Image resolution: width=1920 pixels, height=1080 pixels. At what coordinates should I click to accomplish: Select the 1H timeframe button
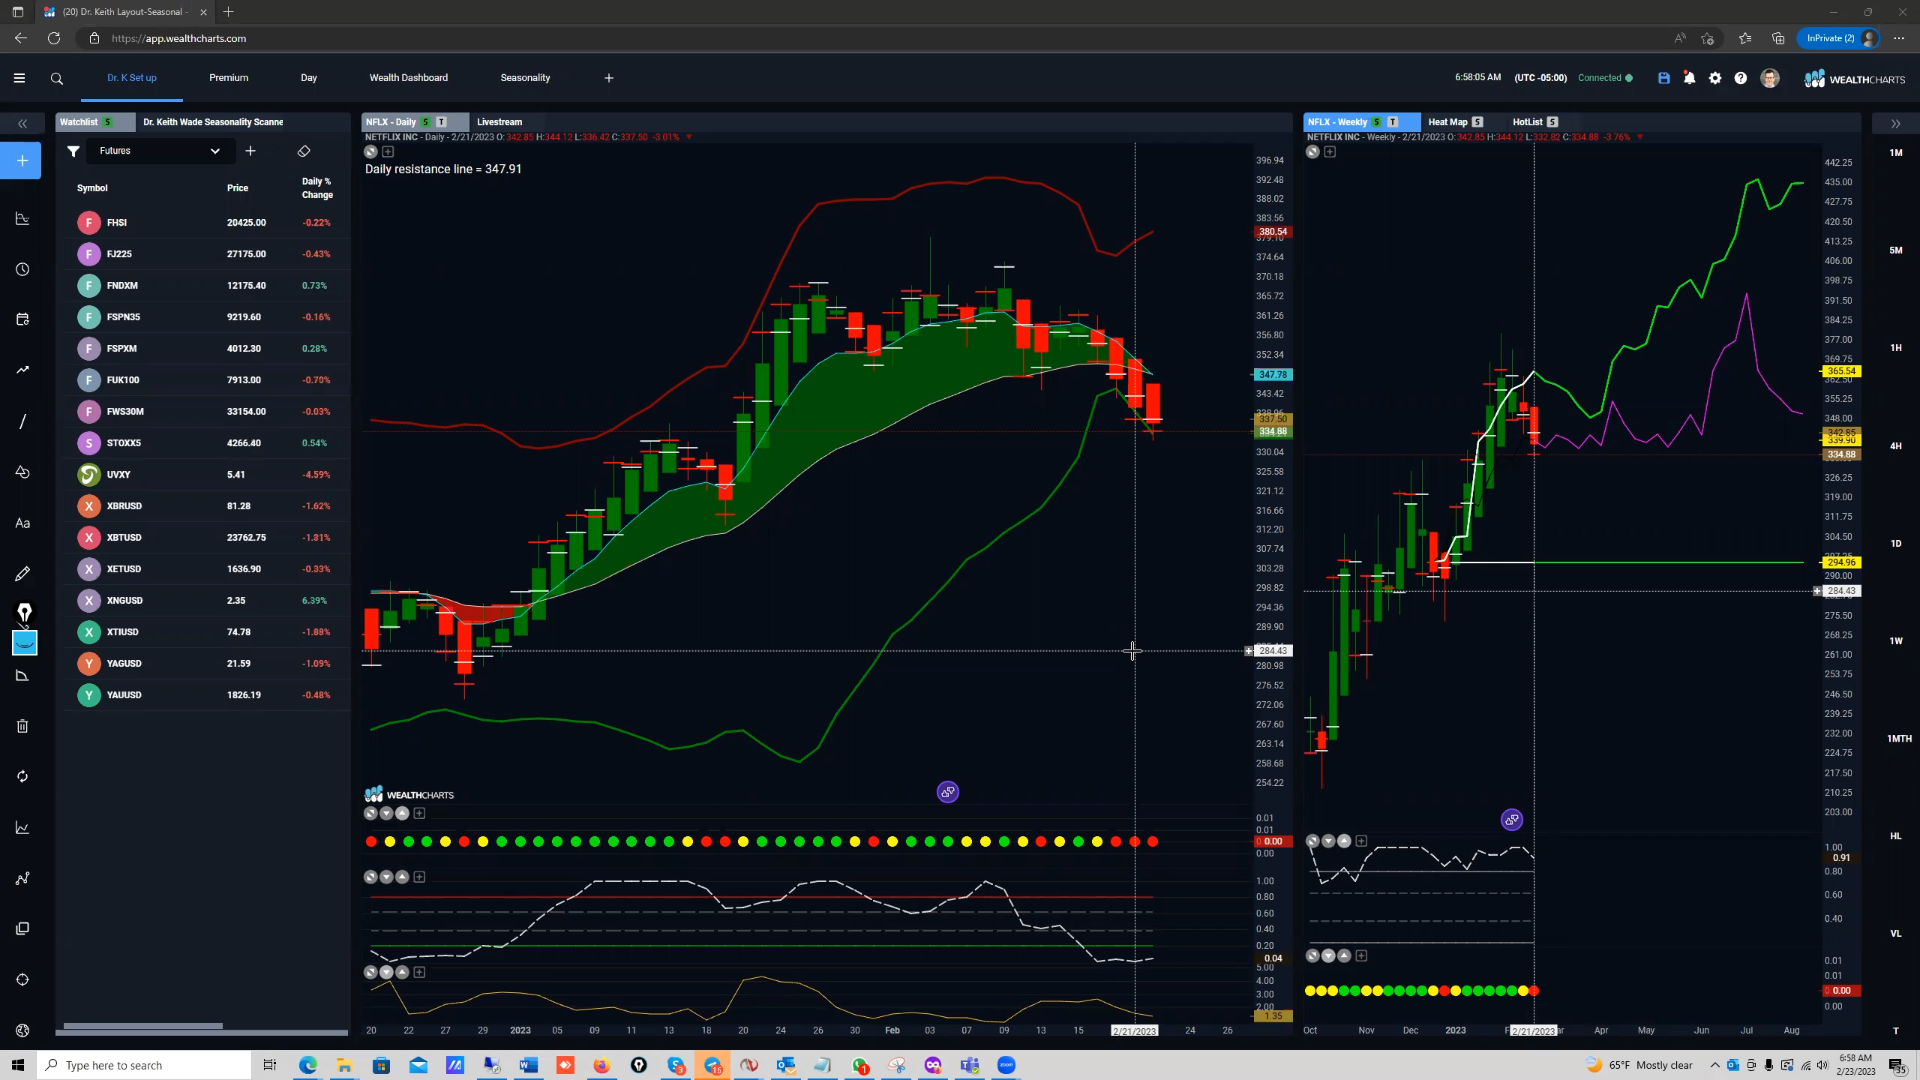tap(1896, 348)
